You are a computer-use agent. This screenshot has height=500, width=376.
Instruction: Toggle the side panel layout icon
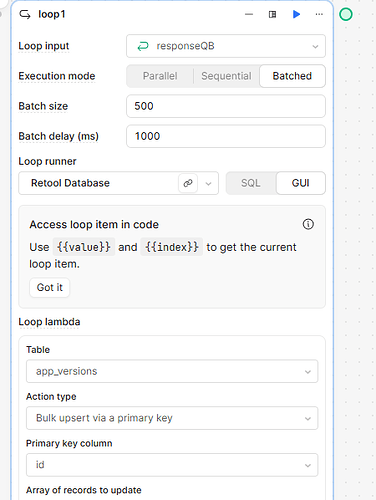click(272, 14)
